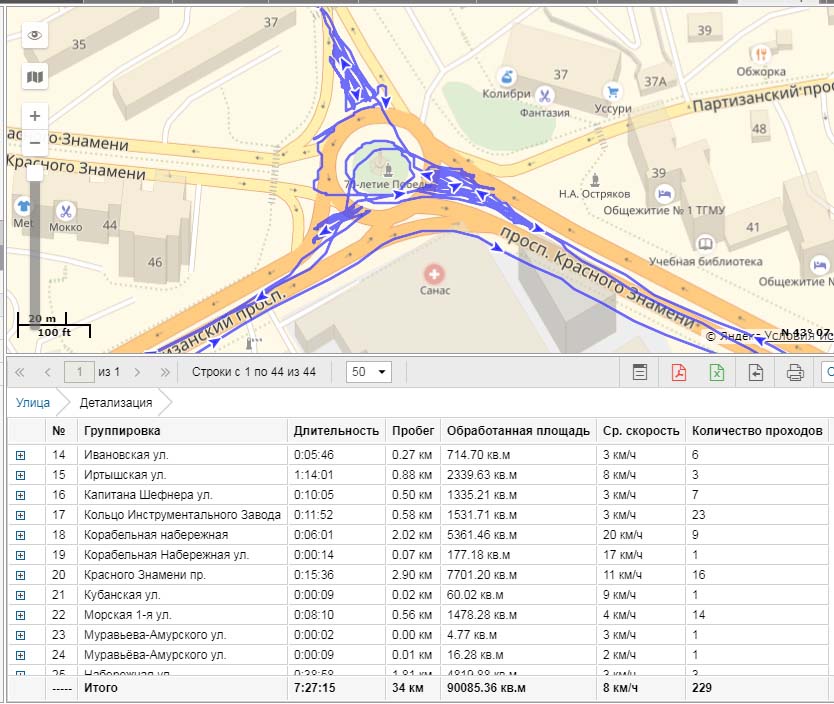Click the report template icon

[640, 372]
